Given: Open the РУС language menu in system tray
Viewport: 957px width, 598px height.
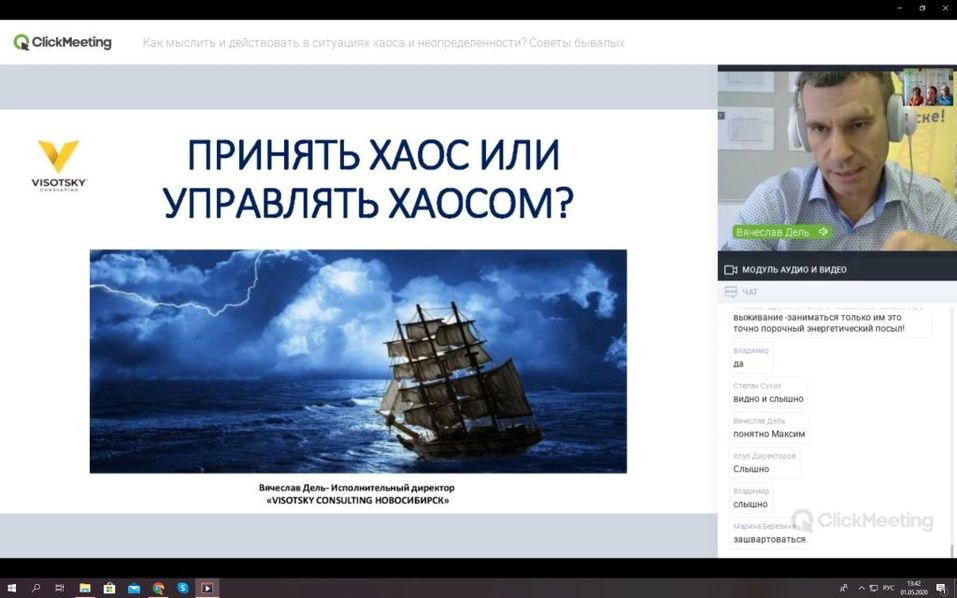Looking at the screenshot, I should pos(889,587).
